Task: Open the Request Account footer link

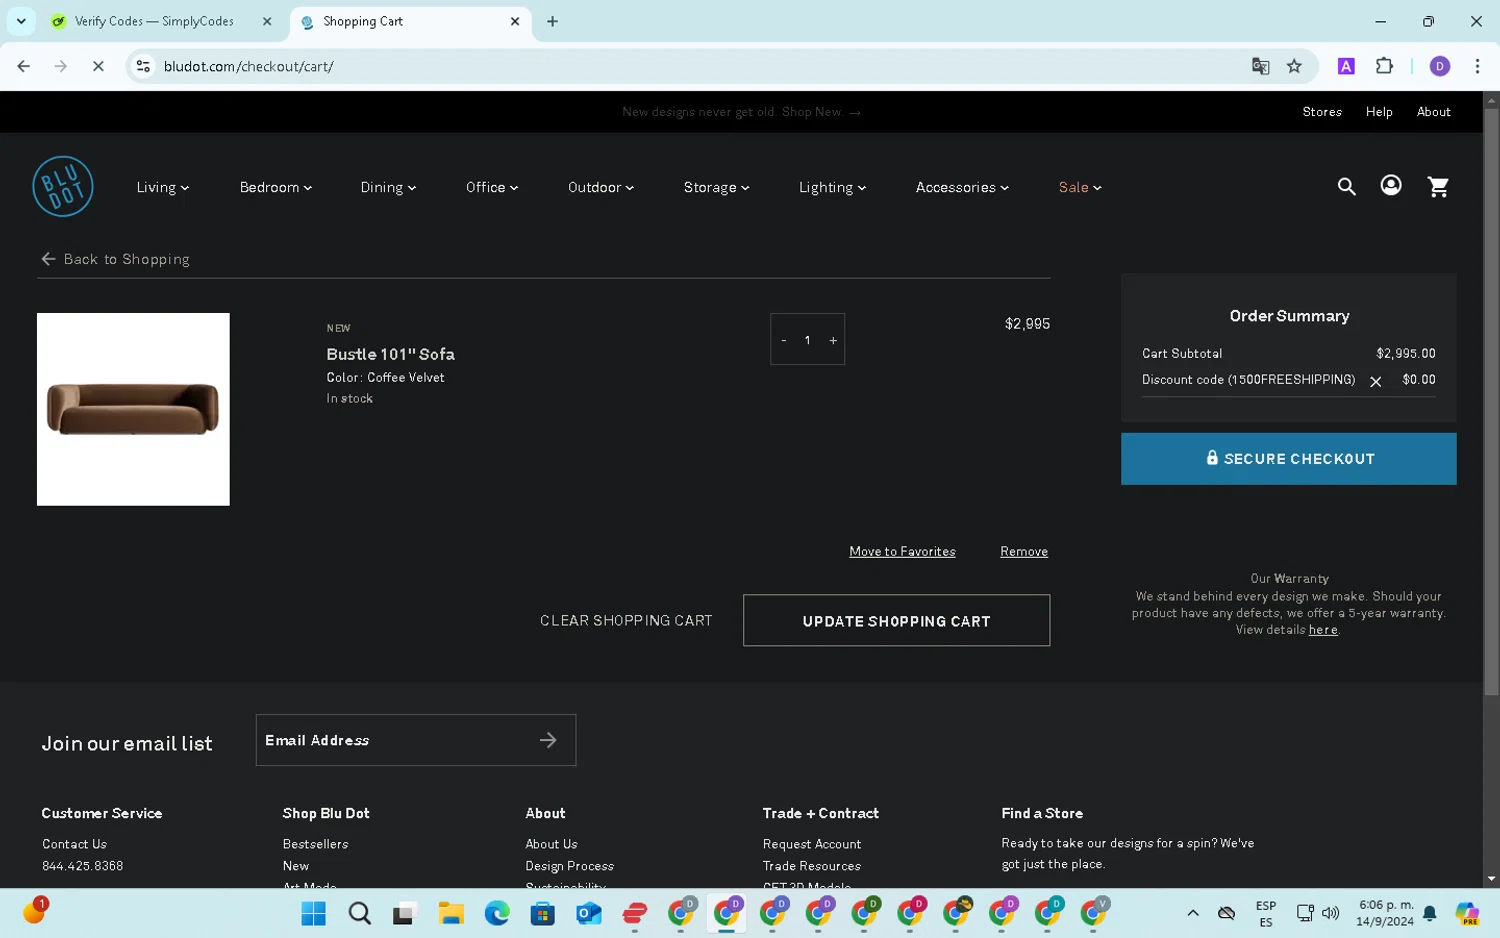Action: click(811, 844)
